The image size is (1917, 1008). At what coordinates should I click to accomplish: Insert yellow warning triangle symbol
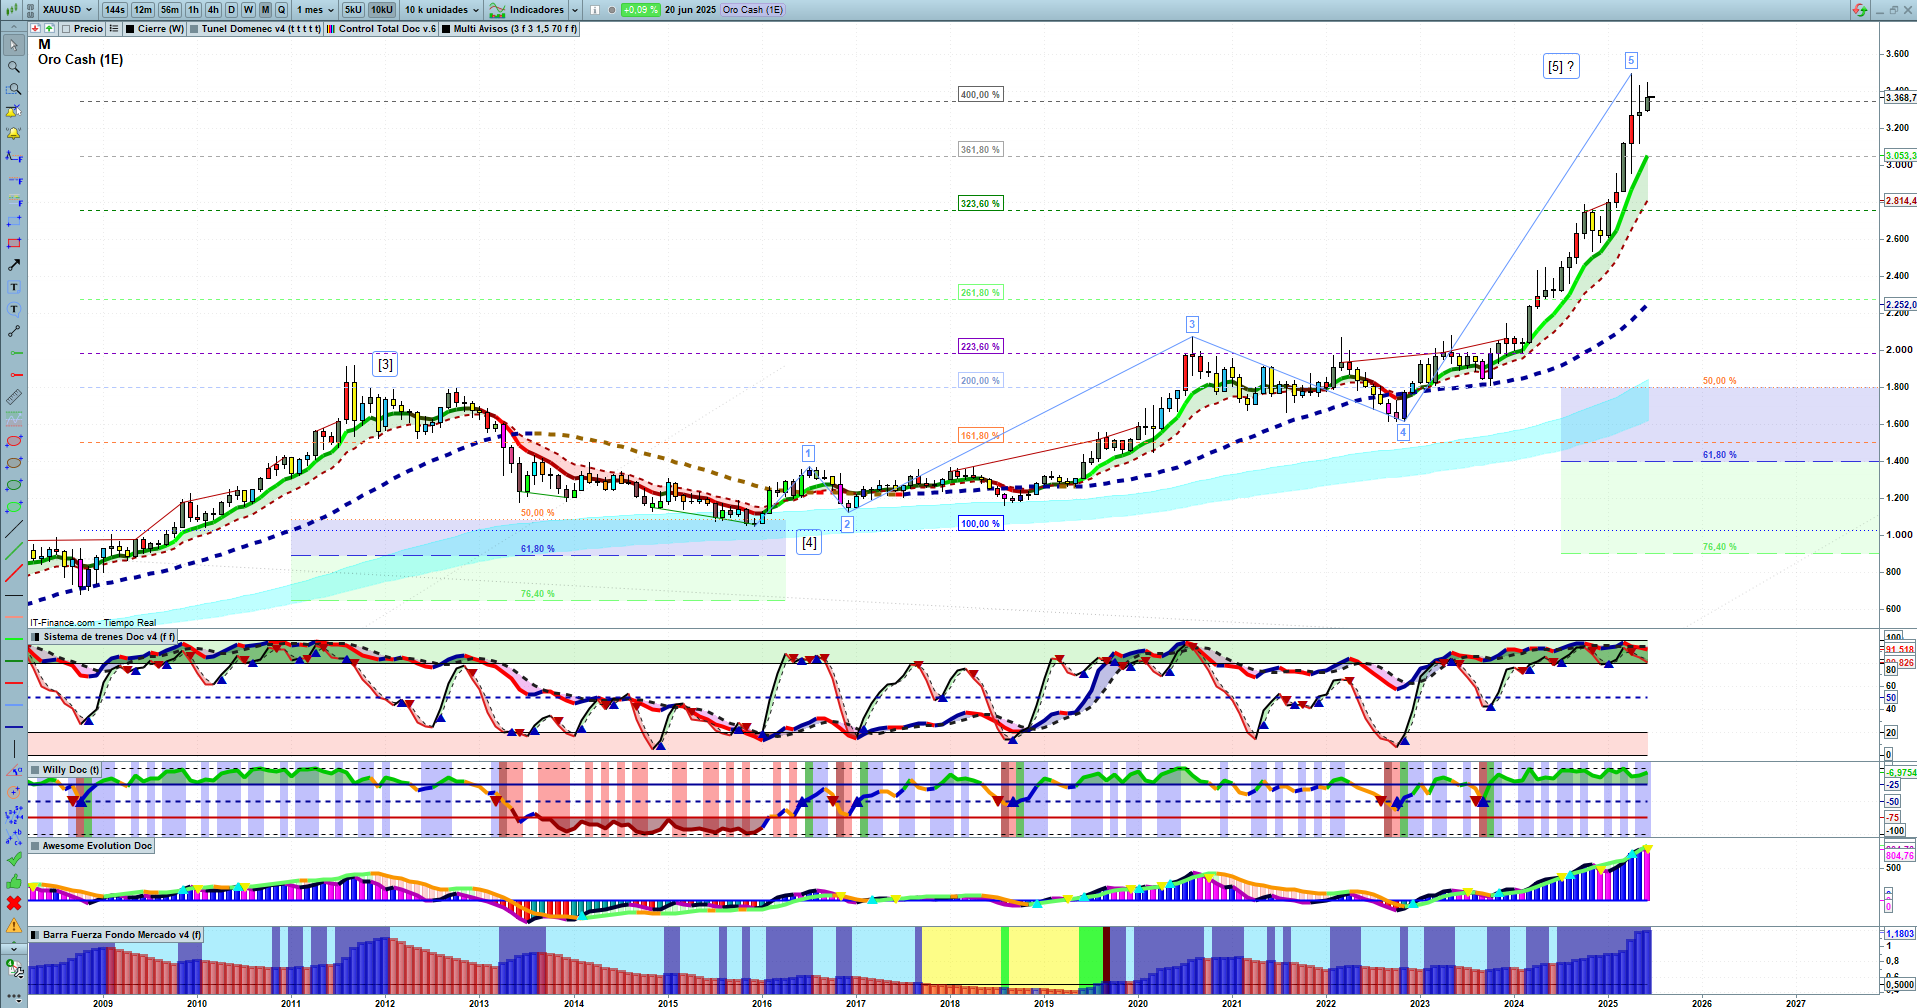13,925
